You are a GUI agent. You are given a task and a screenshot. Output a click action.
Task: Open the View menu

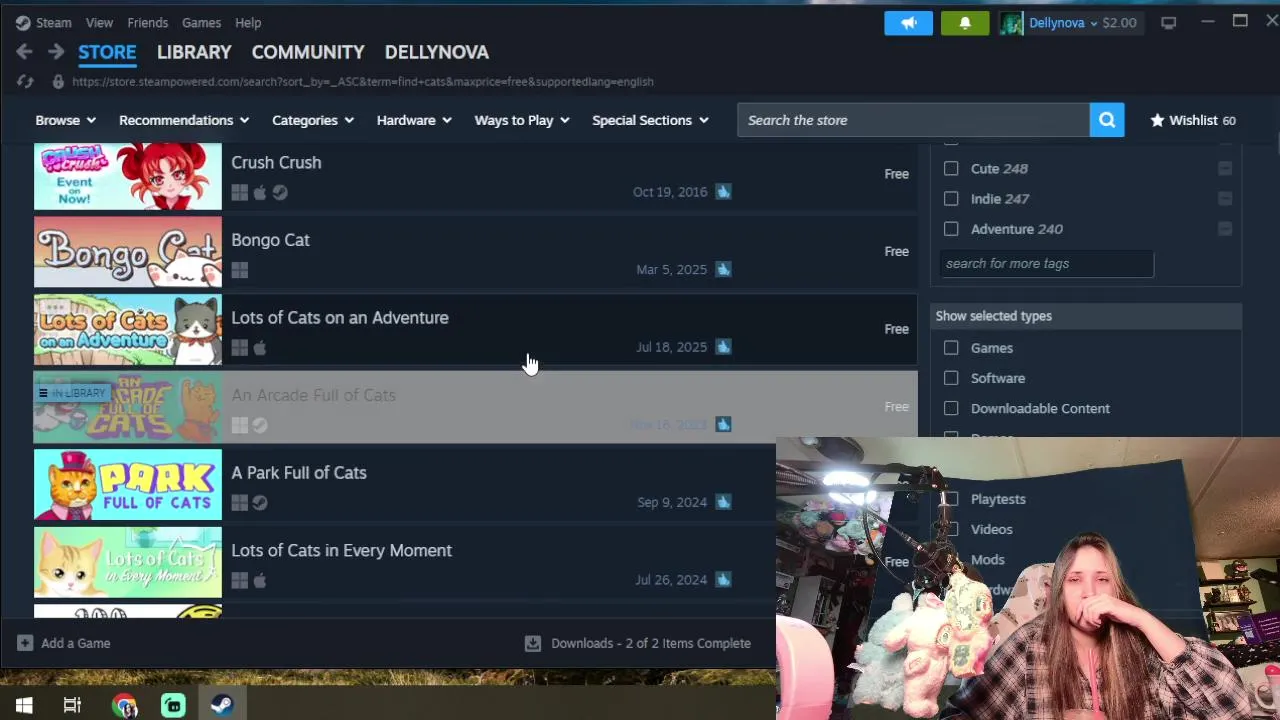click(99, 22)
